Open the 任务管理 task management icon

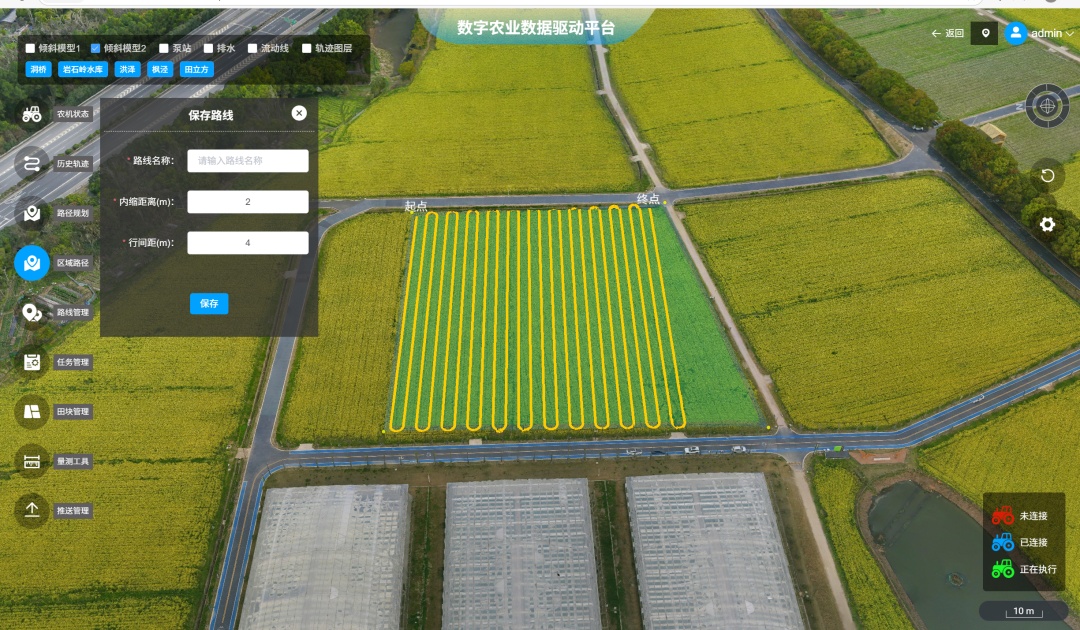(32, 362)
